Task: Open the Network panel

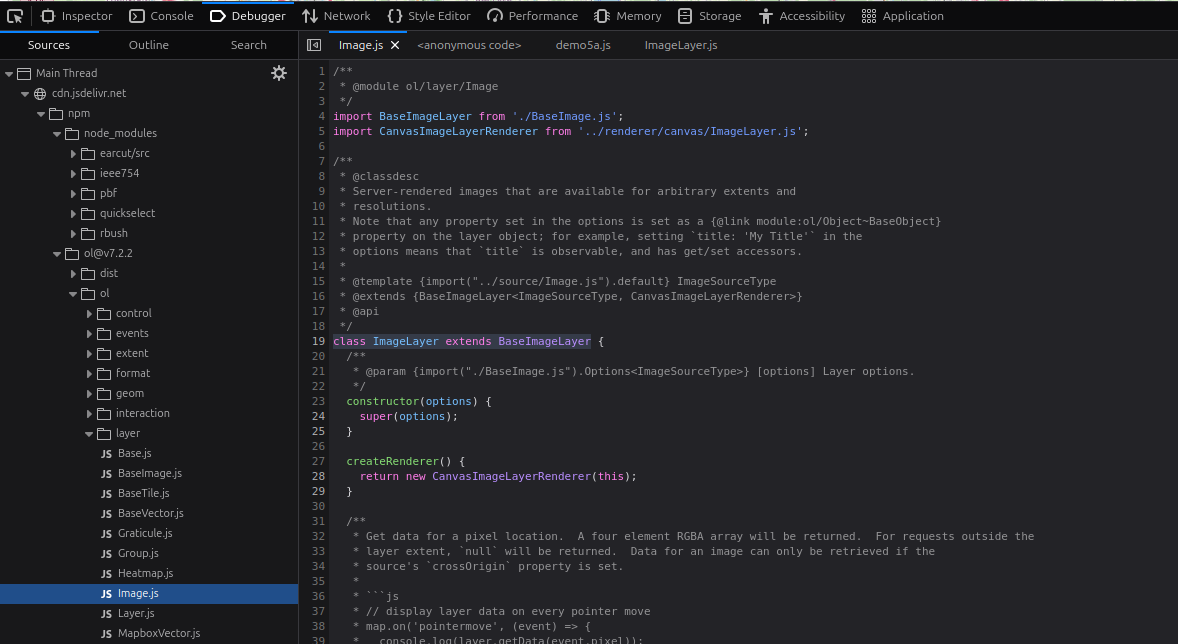Action: click(336, 16)
